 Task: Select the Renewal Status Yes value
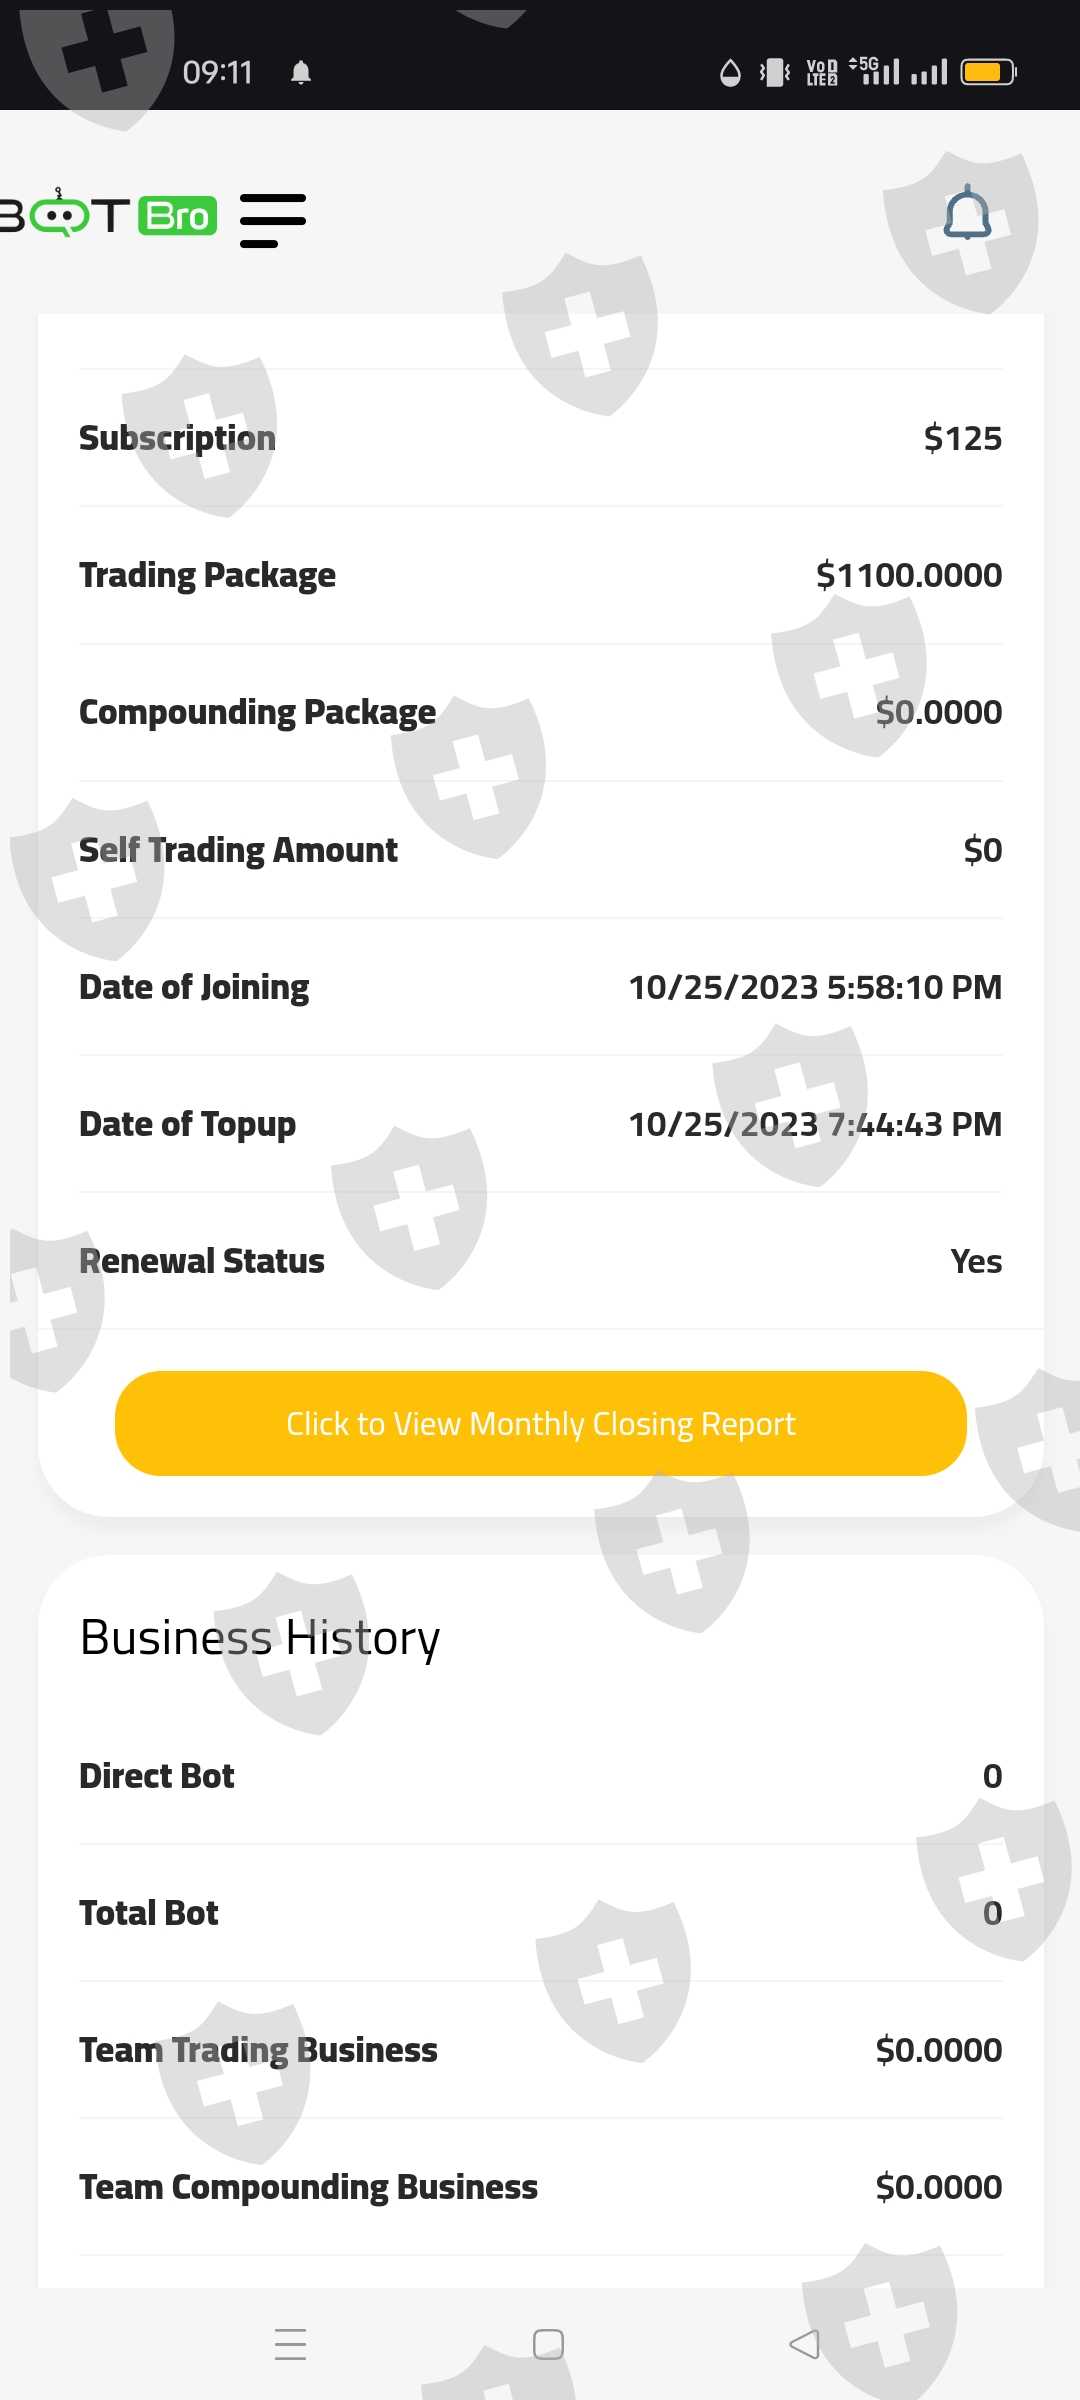pyautogui.click(x=975, y=1261)
